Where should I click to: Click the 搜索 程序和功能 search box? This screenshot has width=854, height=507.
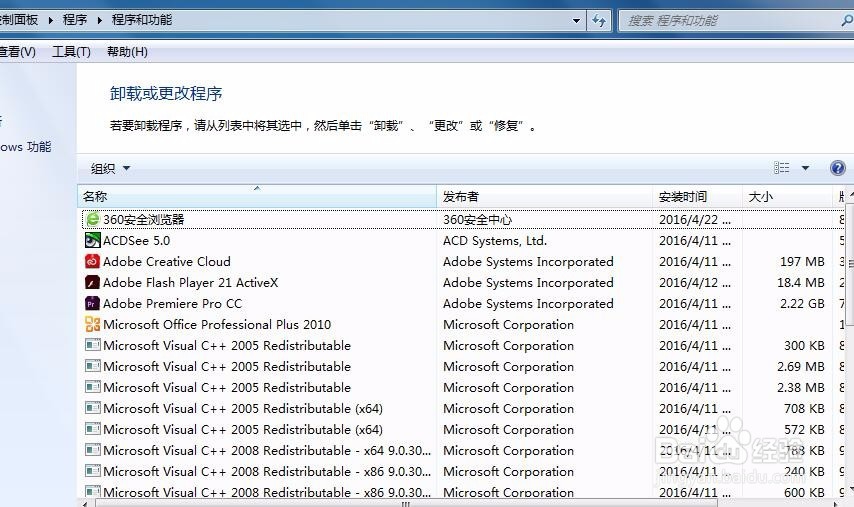(735, 20)
